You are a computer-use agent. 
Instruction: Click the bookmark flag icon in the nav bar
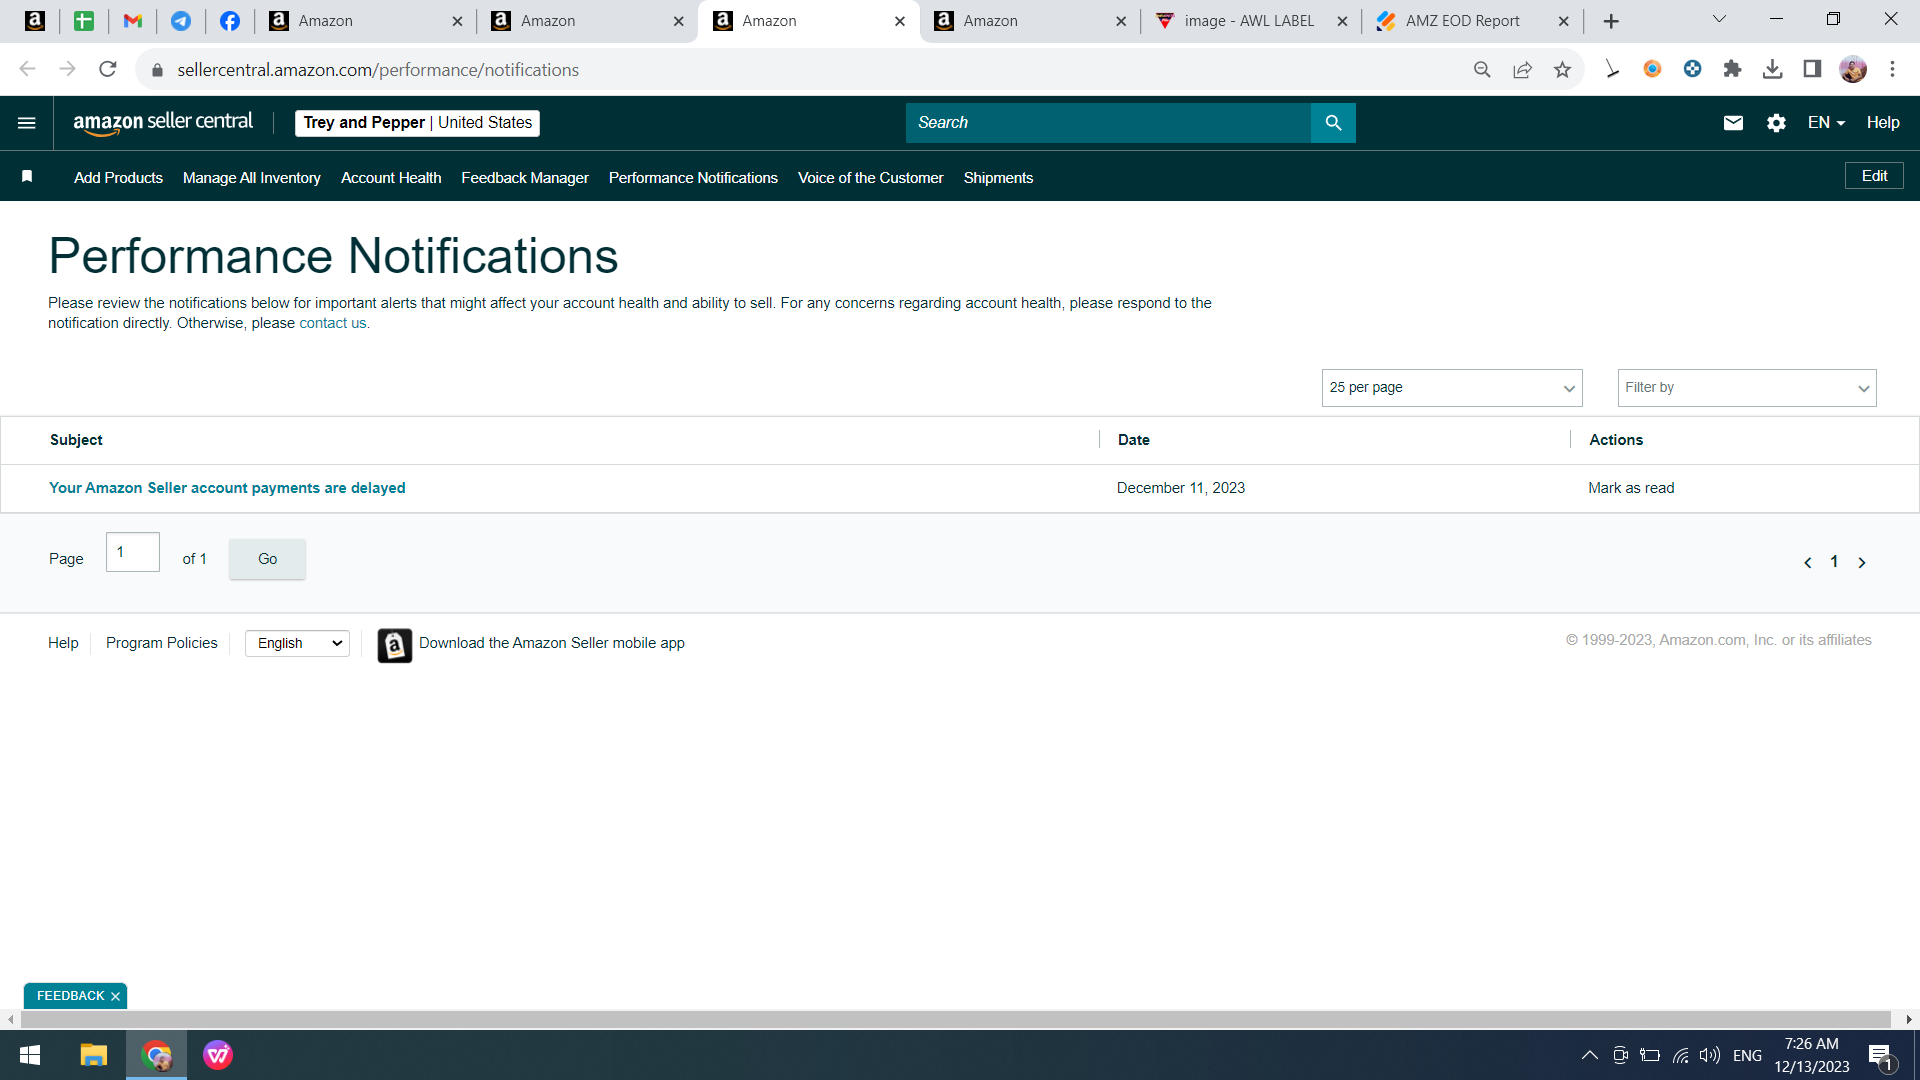(x=27, y=177)
